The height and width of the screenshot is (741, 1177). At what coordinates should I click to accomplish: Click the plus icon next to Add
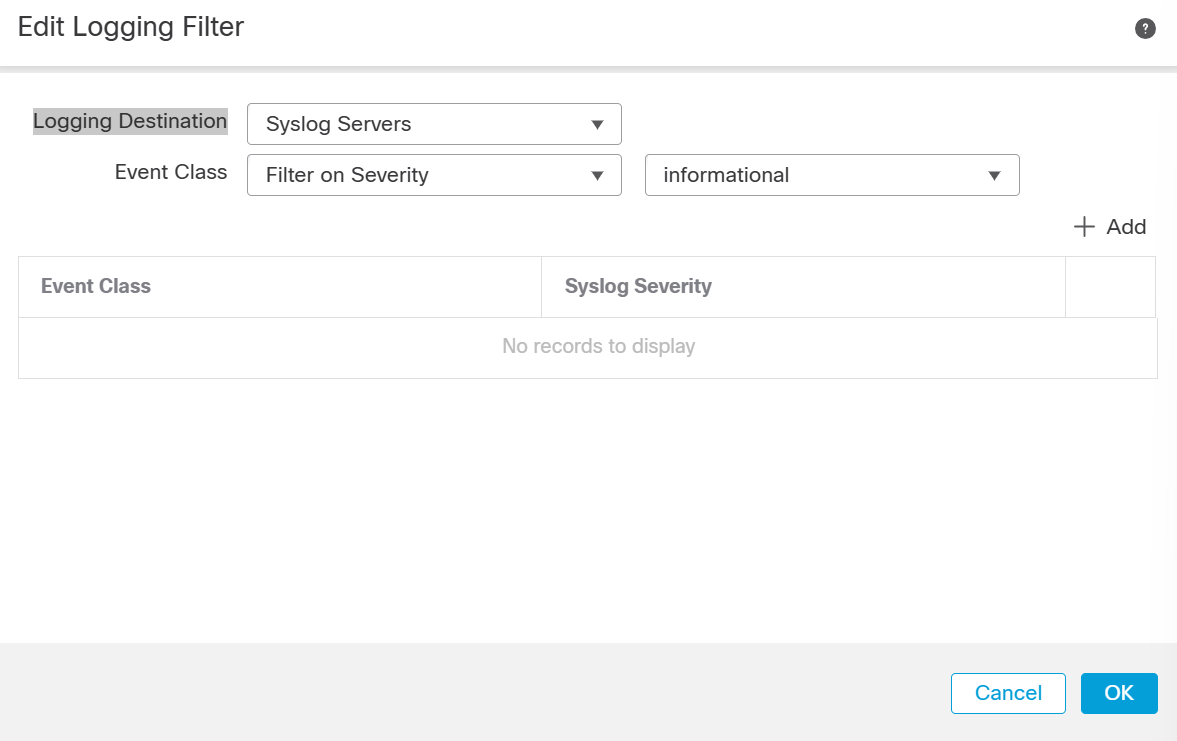[x=1083, y=226]
